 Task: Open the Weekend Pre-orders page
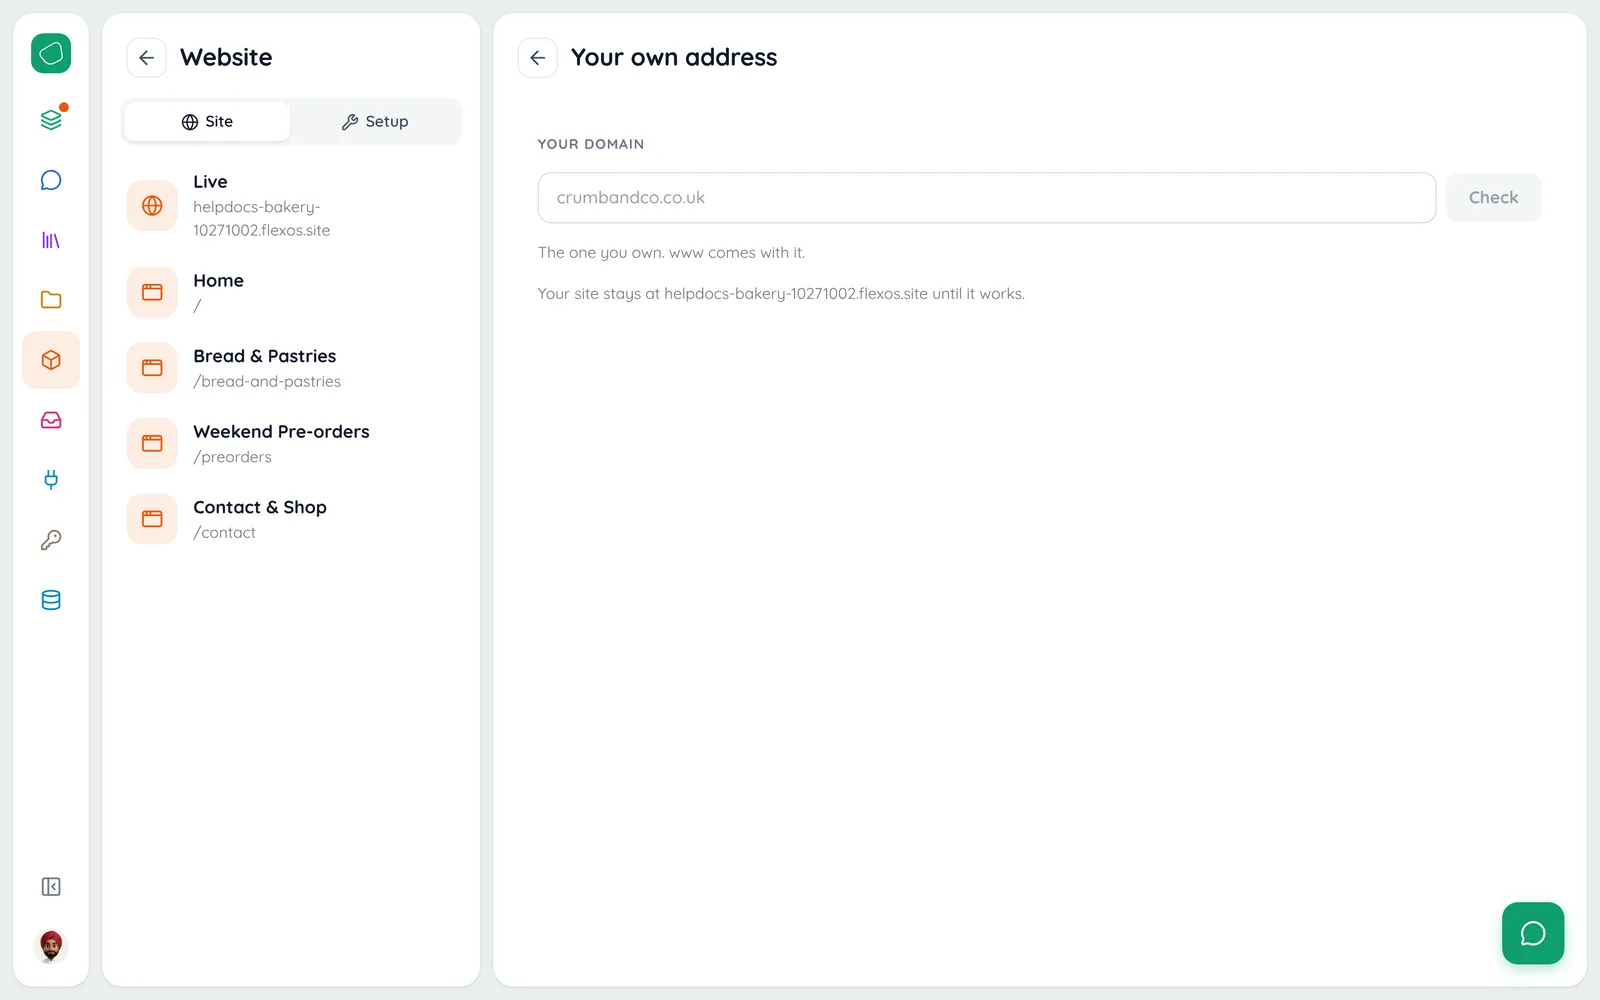tap(291, 444)
